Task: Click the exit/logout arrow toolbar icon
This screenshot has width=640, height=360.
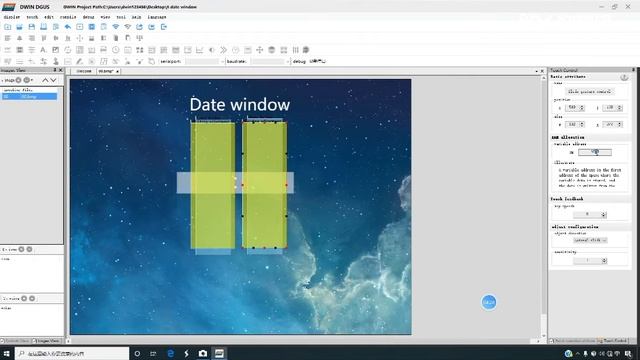Action: tap(164, 27)
